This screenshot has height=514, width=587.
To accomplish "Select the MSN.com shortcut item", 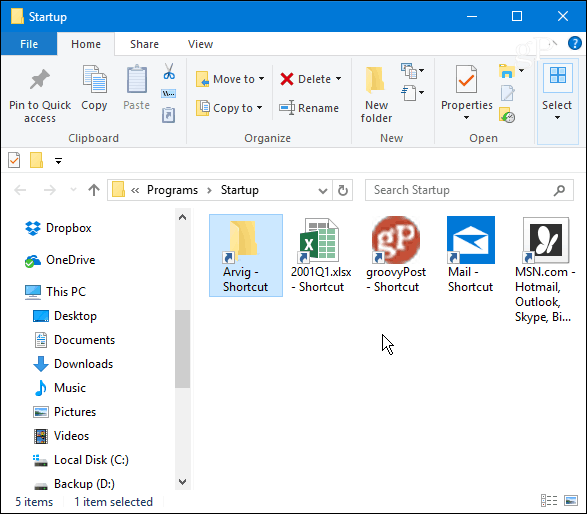I will [x=545, y=270].
